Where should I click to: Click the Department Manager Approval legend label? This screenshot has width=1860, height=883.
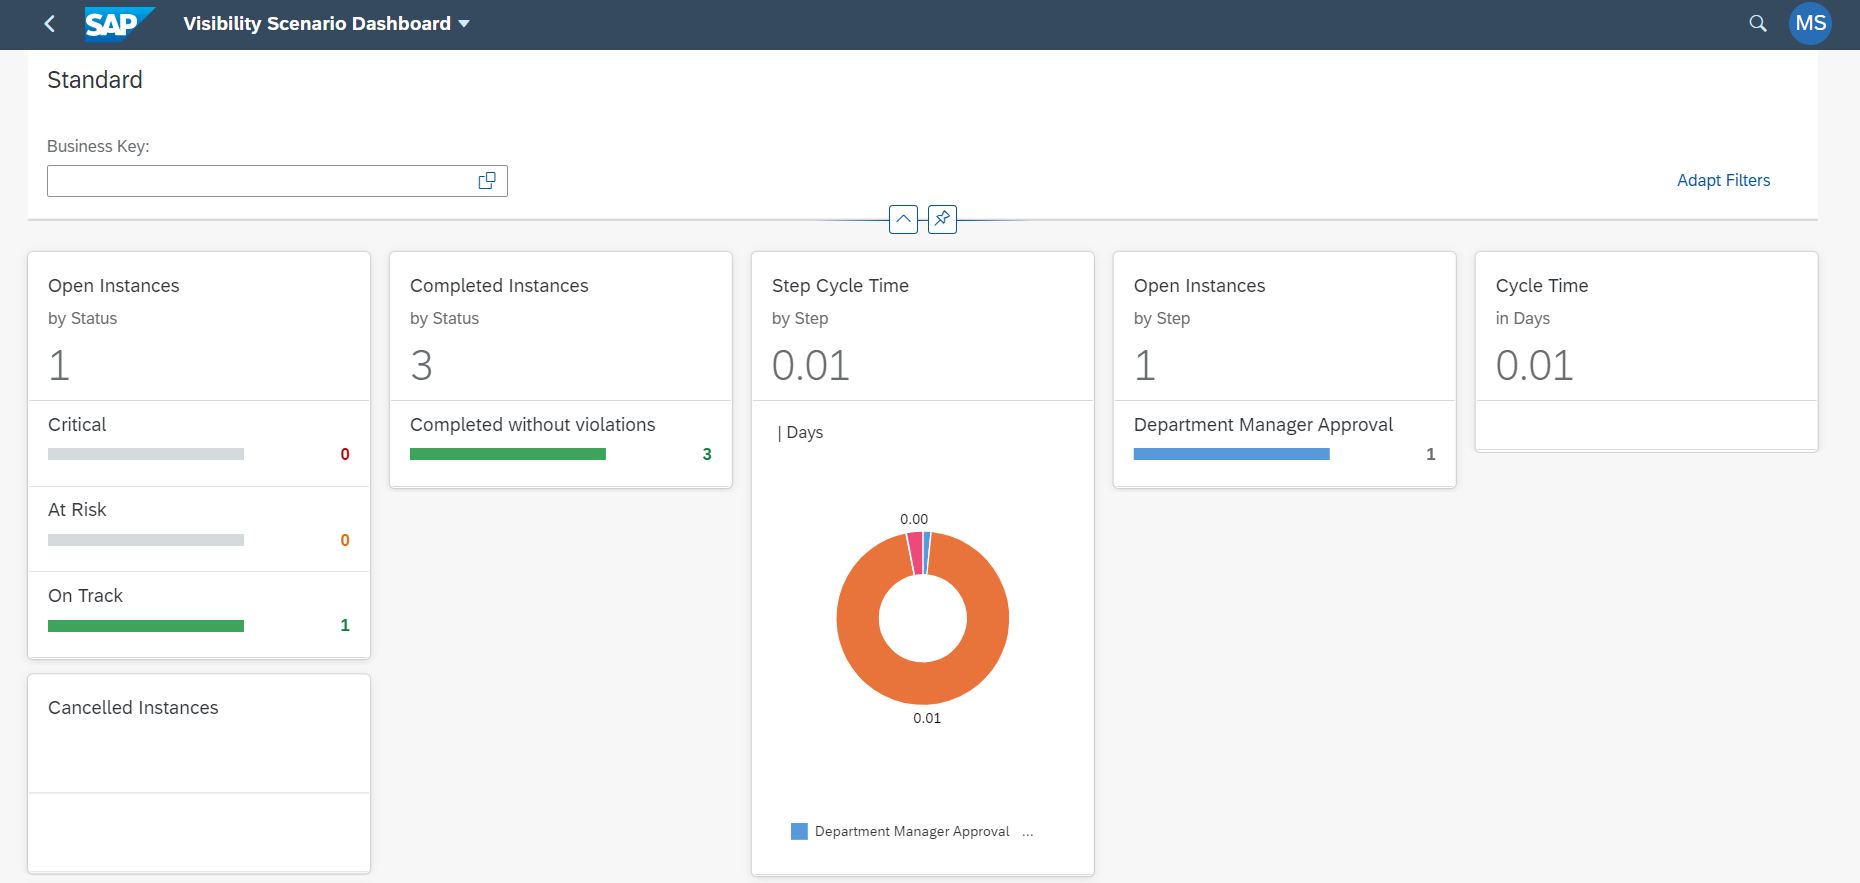pyautogui.click(x=912, y=831)
